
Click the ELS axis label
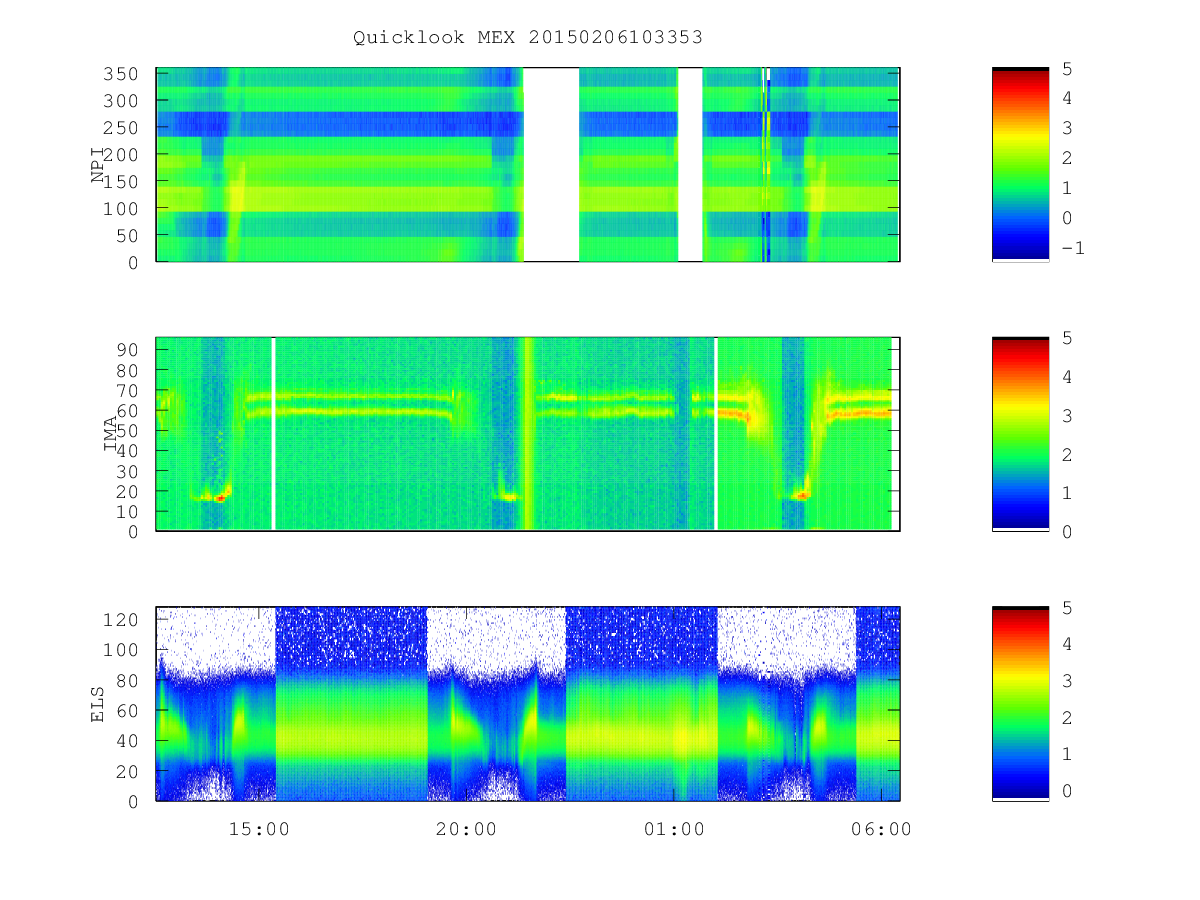point(98,704)
